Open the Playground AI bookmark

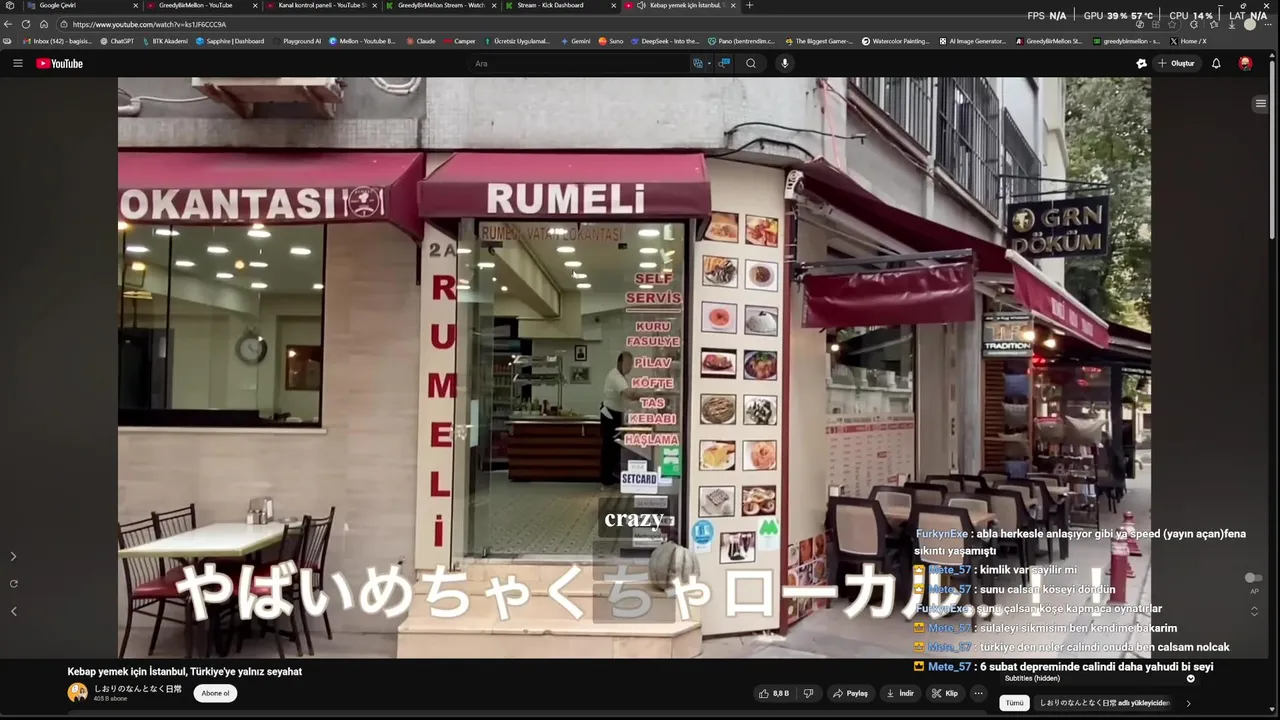pos(297,41)
